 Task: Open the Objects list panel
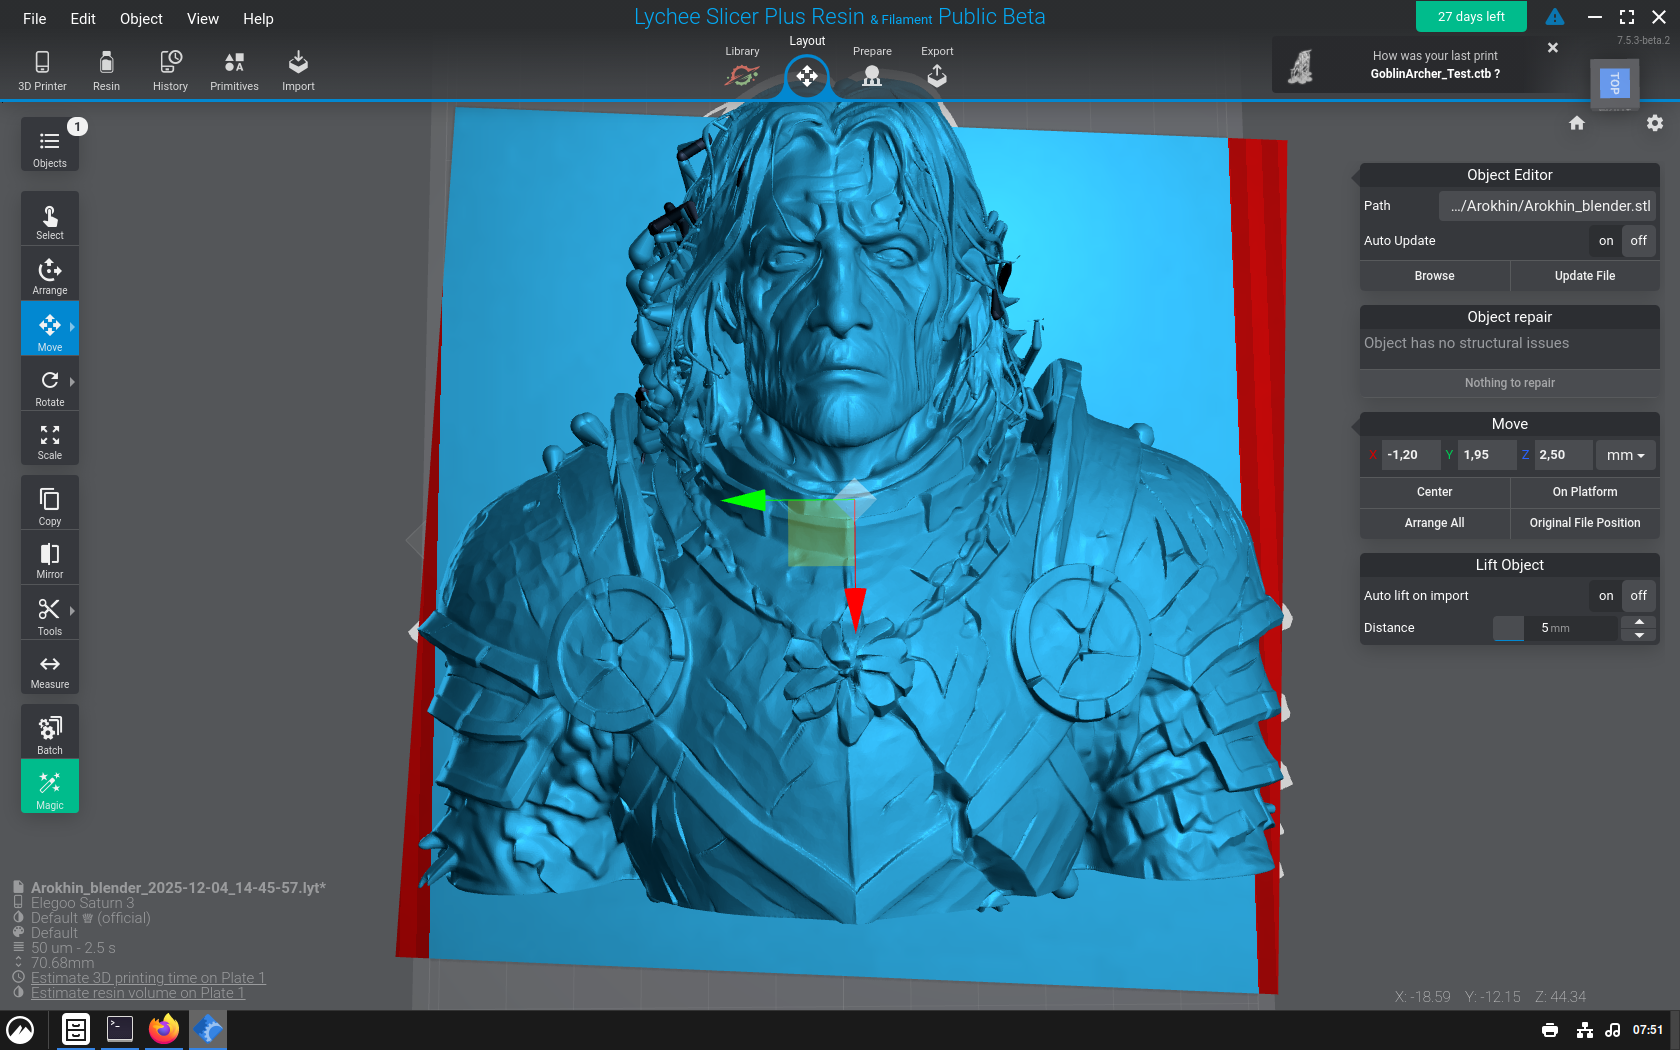click(50, 145)
